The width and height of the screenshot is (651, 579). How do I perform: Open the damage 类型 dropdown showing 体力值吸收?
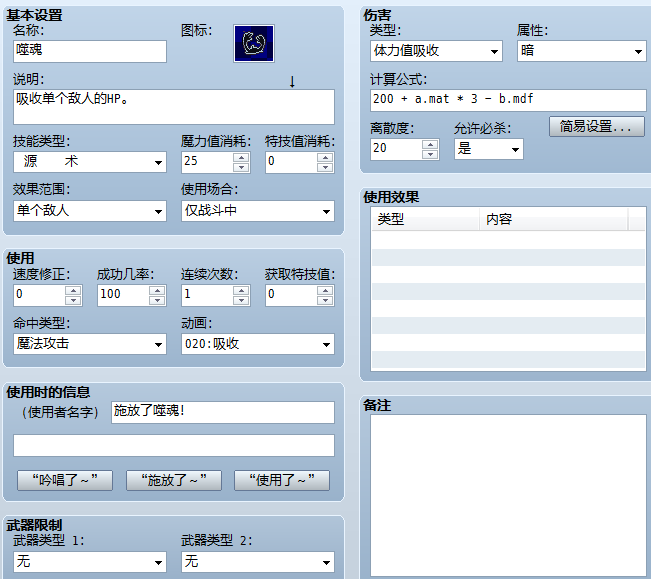(436, 51)
